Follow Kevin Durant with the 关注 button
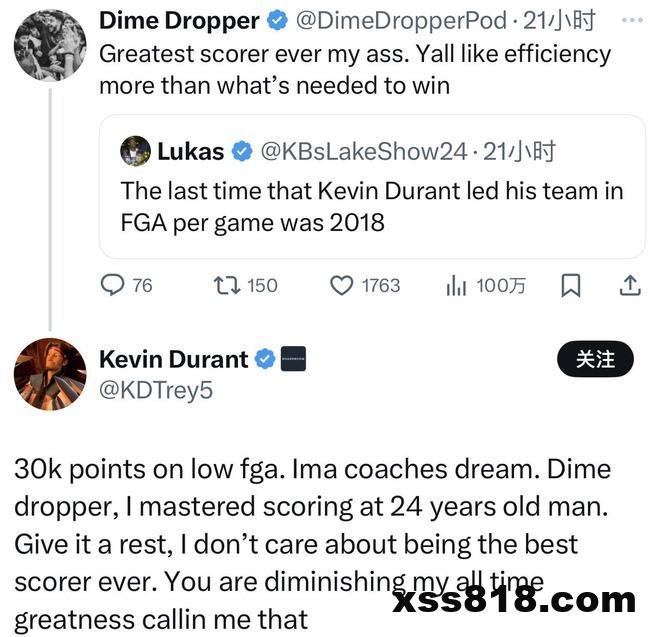Screen dimensions: 660x637 (x=595, y=359)
